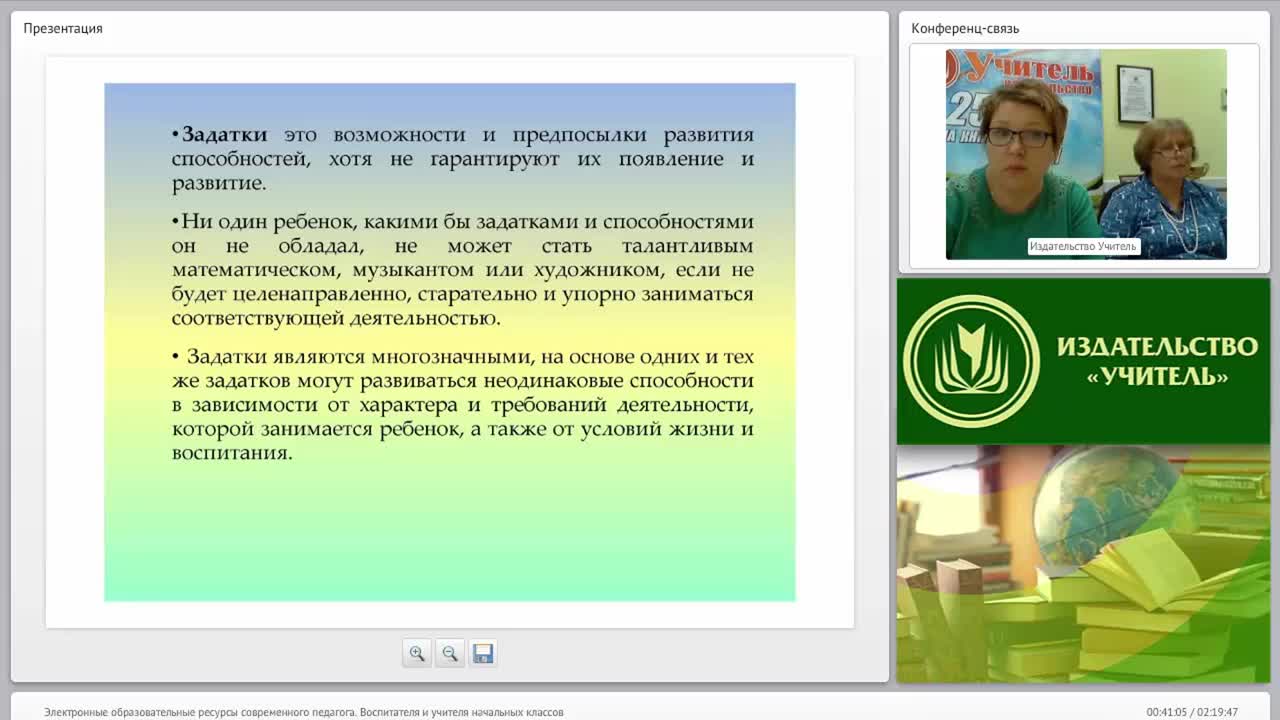This screenshot has height=720, width=1280.
Task: Click the circular publisher logo emblem
Action: coord(971,361)
